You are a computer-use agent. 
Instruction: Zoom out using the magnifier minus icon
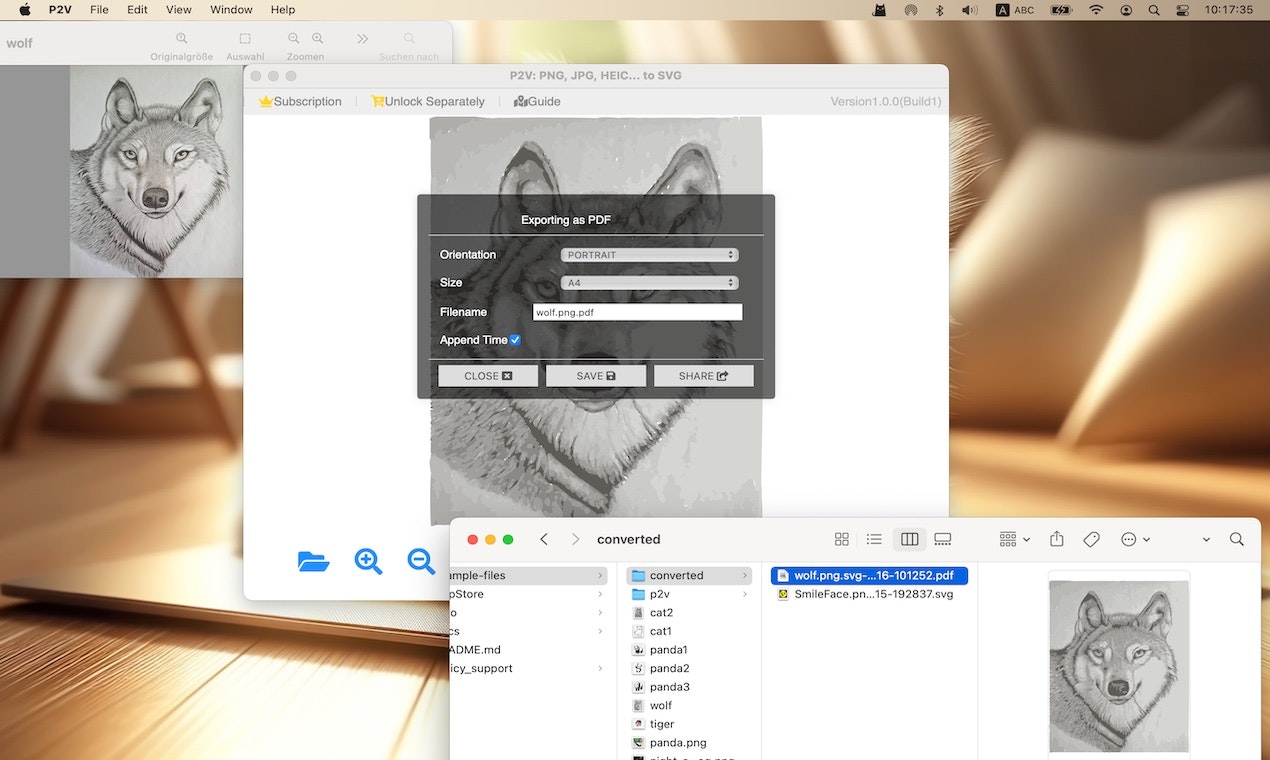pos(422,561)
